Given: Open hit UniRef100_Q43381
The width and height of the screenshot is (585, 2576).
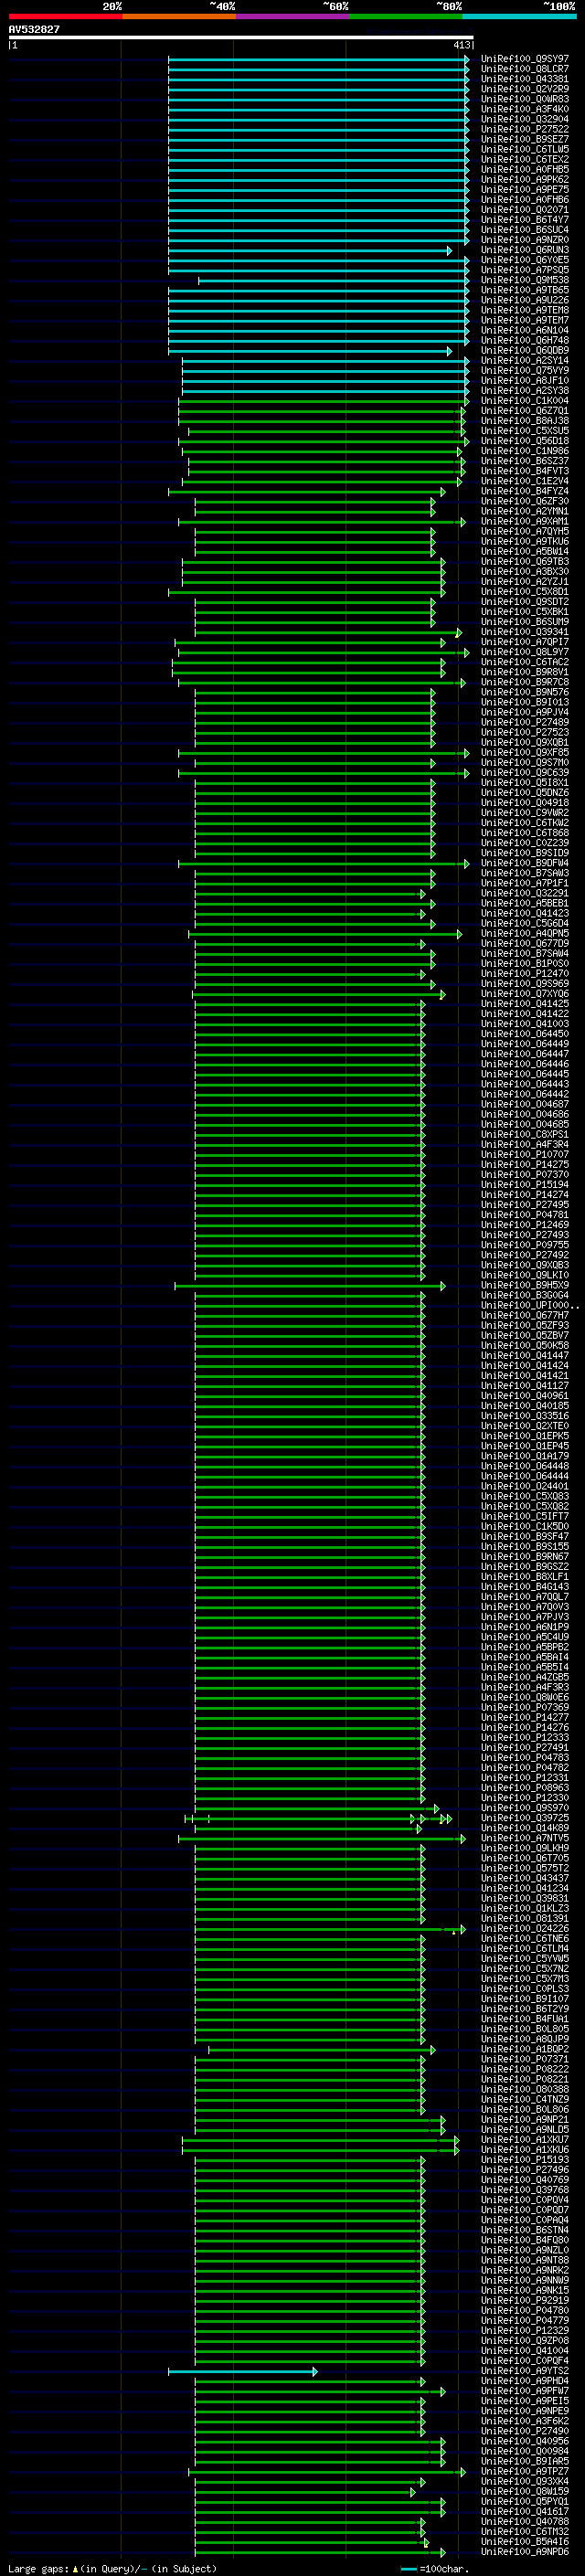Looking at the screenshot, I should coord(525,79).
